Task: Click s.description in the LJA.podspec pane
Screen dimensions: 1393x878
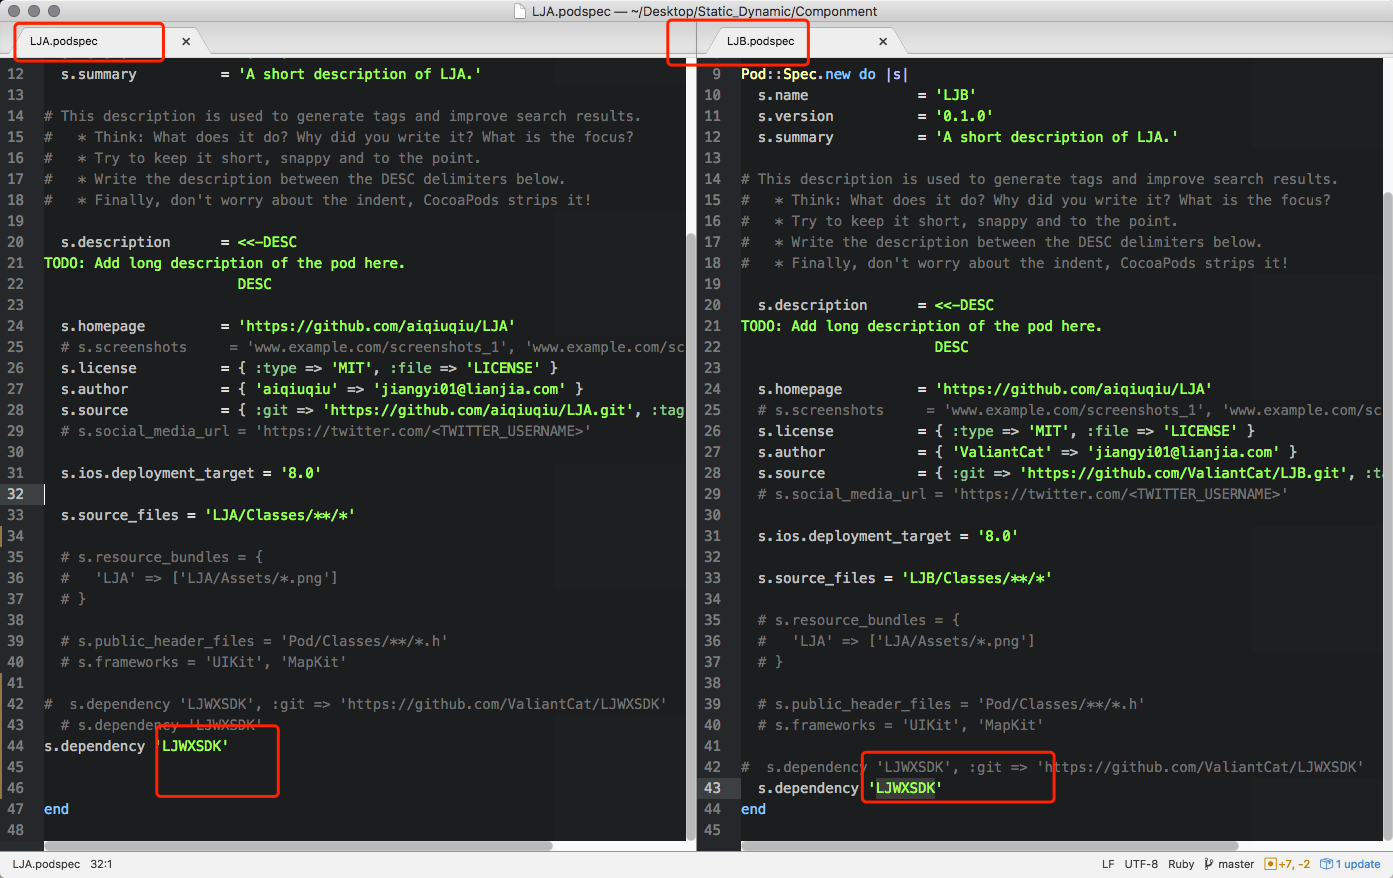Action: pos(116,242)
